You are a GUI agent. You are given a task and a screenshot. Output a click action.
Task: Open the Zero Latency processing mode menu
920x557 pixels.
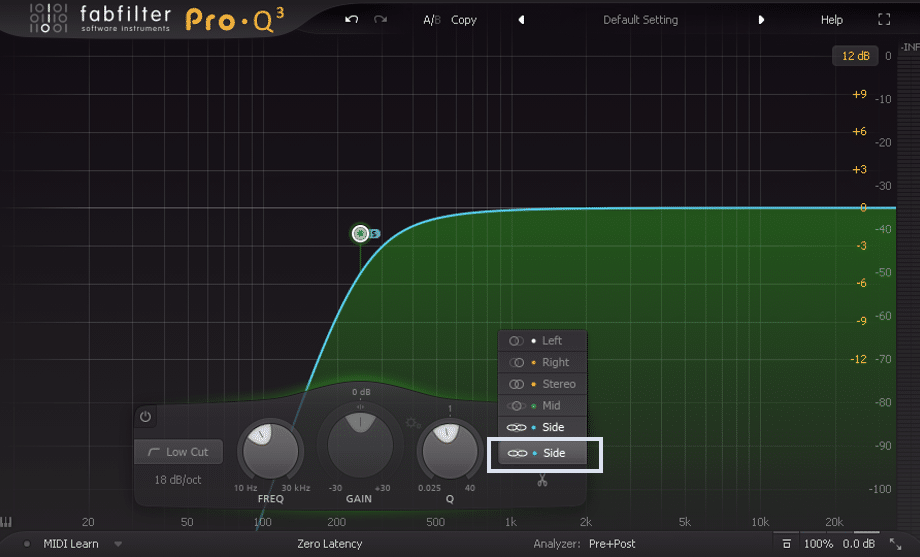click(329, 544)
